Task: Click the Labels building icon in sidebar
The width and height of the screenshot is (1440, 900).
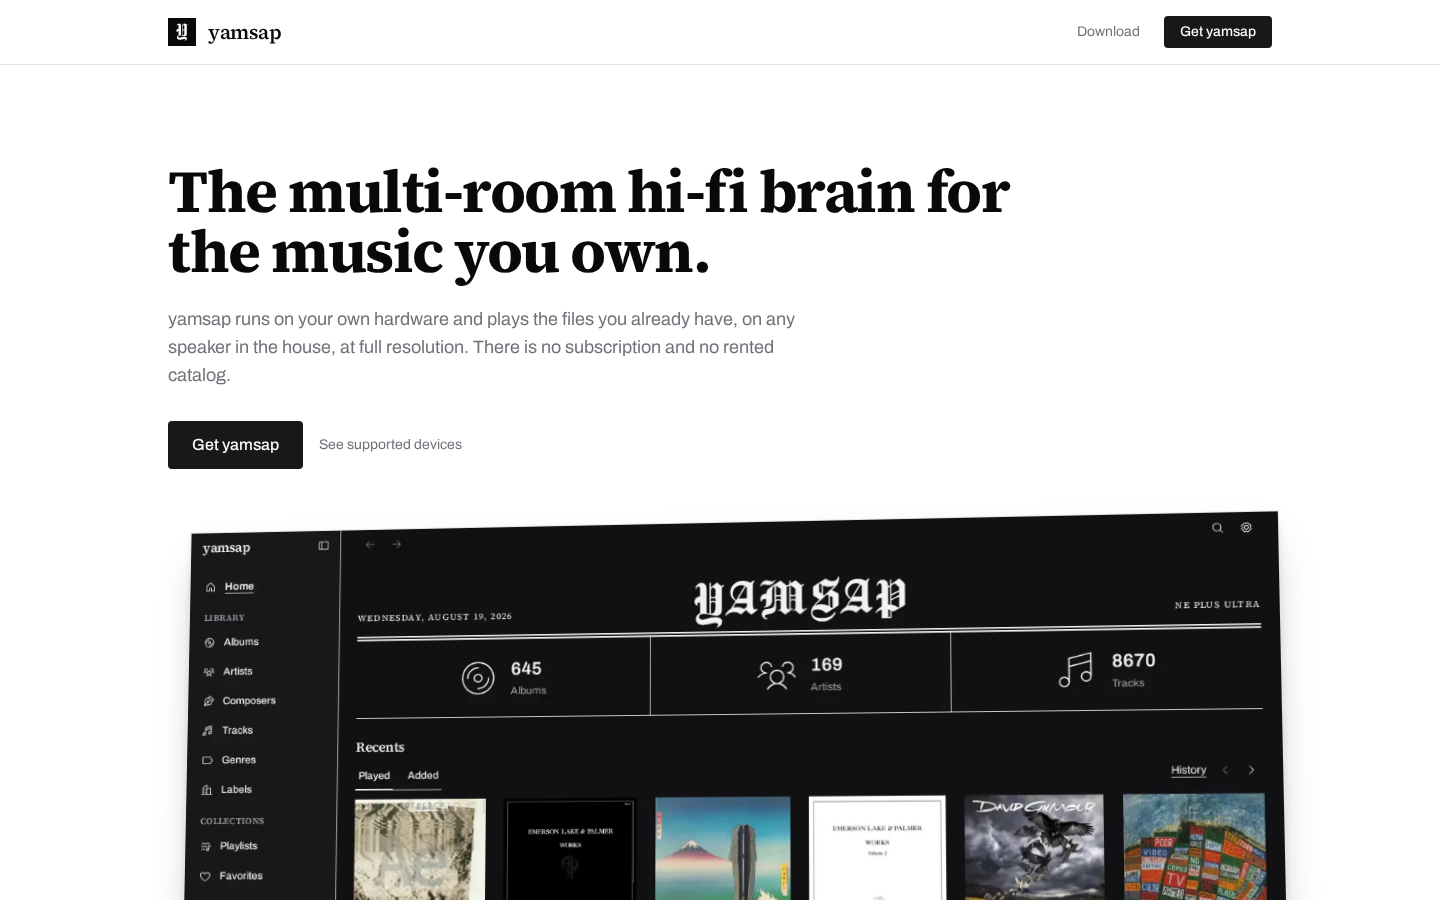Action: click(207, 790)
